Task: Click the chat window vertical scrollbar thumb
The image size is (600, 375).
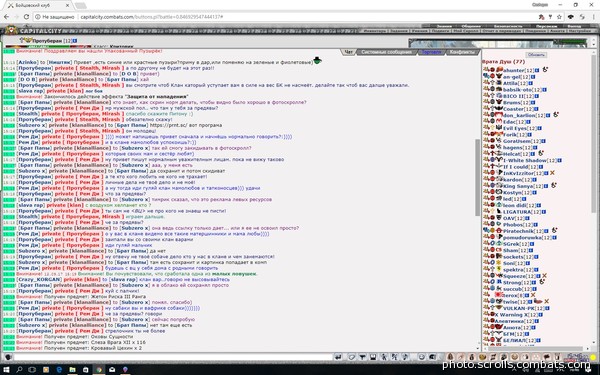Action: [477, 177]
